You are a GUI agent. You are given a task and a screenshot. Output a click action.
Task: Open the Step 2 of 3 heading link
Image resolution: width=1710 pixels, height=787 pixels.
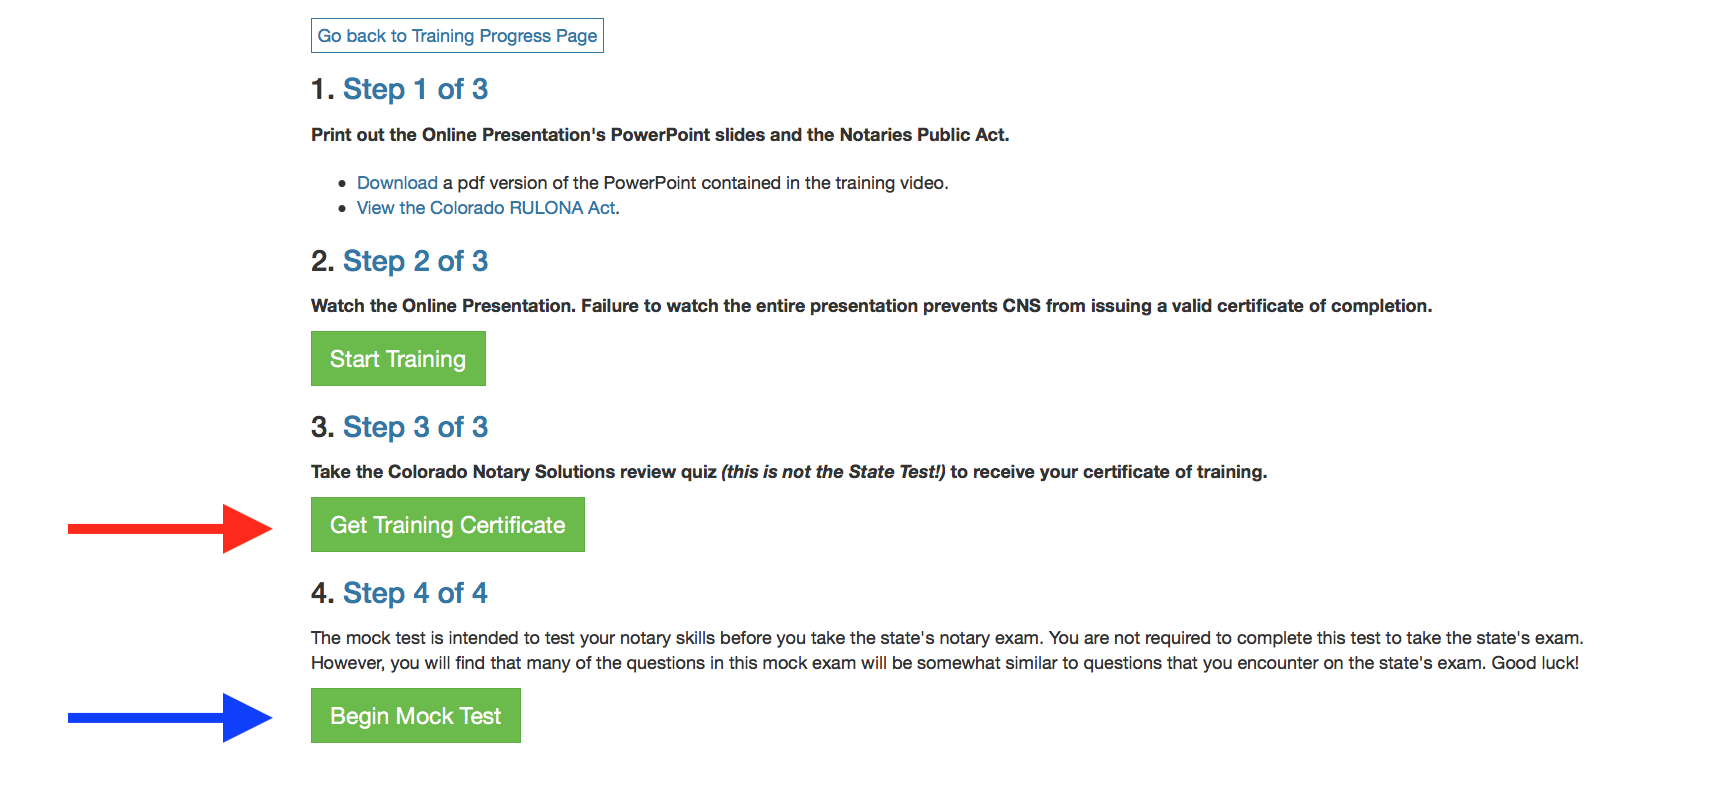415,261
